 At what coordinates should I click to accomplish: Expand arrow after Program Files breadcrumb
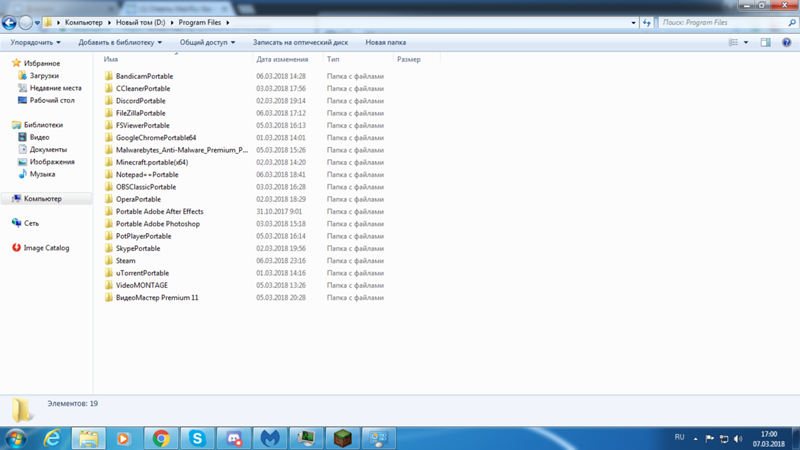coord(228,22)
